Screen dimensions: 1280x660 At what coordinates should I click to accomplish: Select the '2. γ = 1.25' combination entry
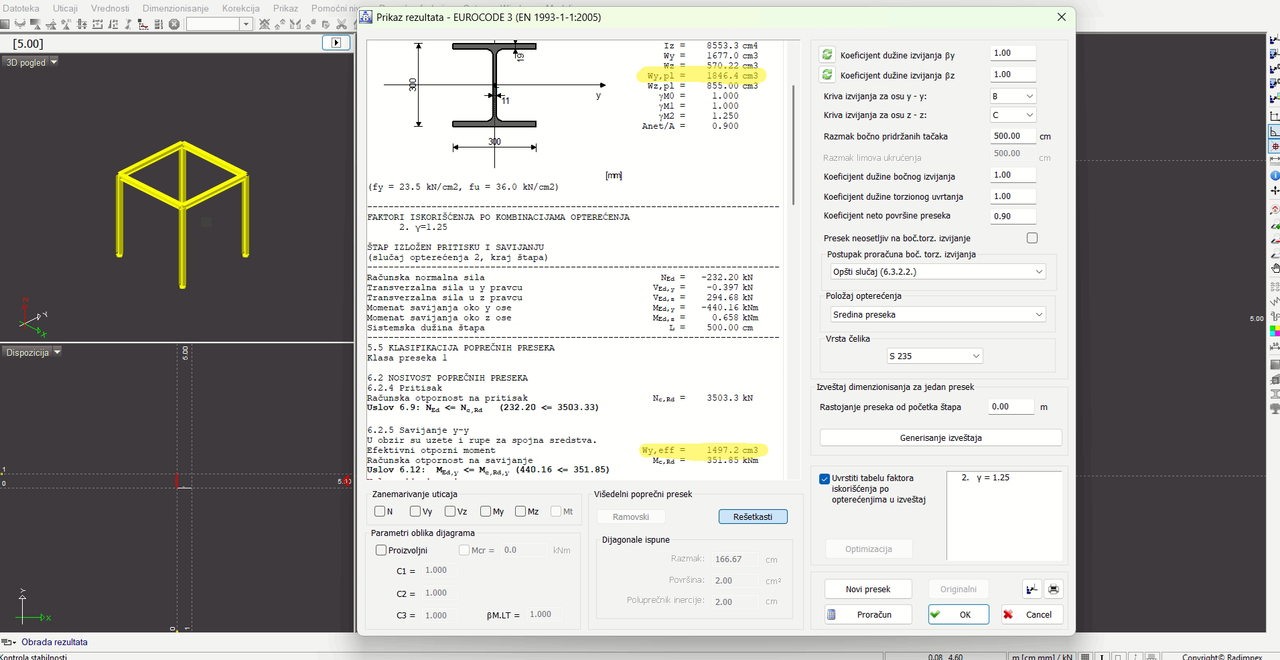pos(986,478)
